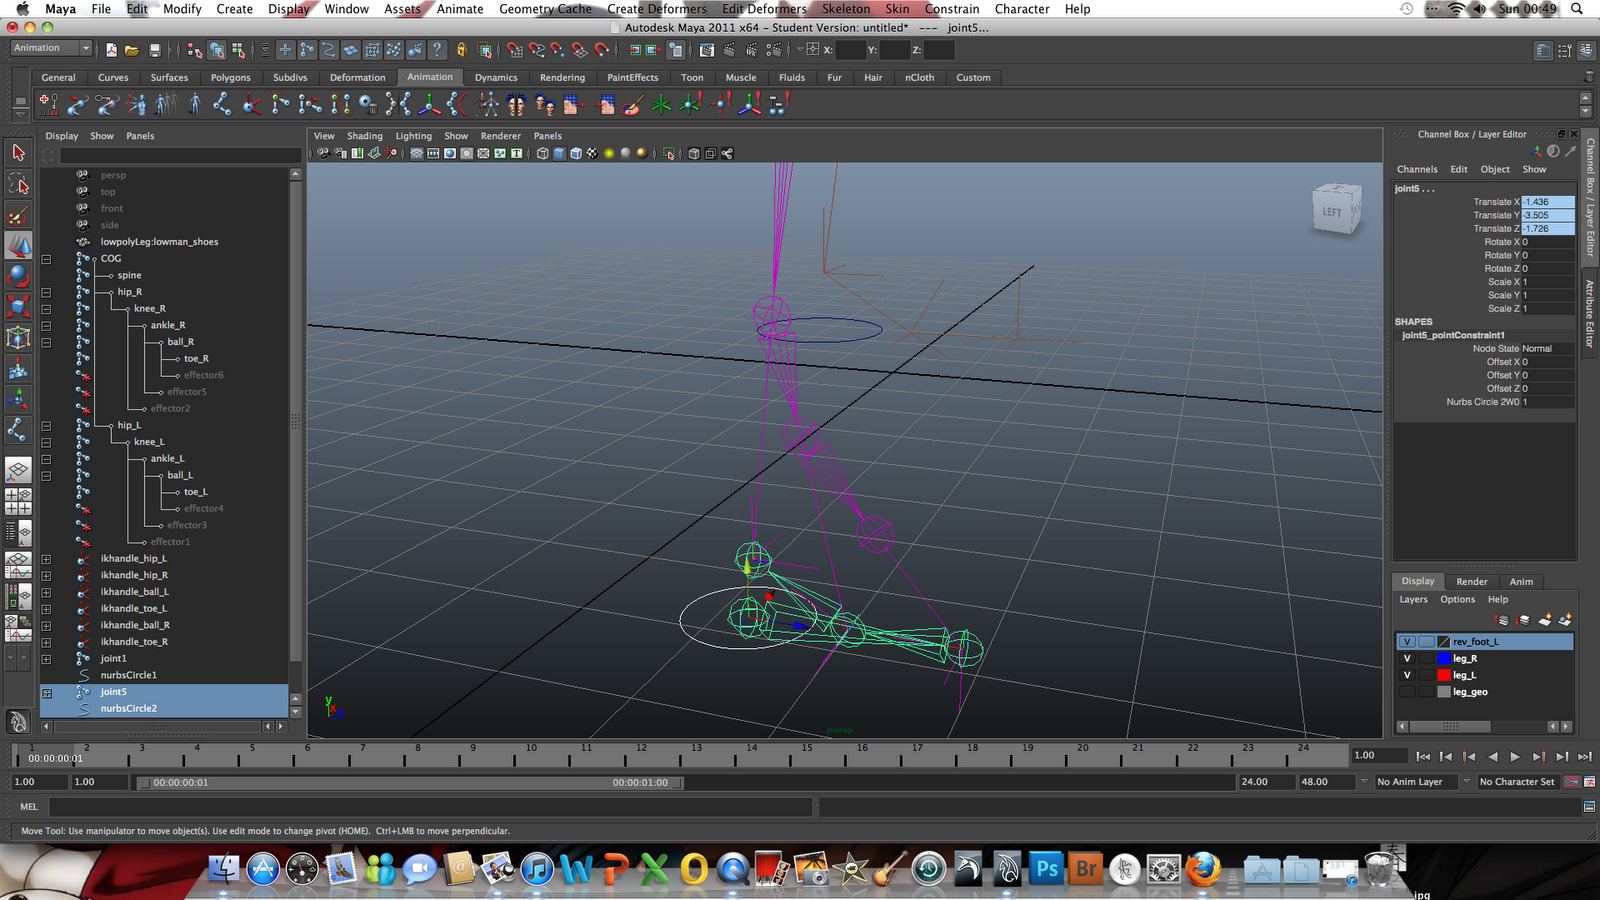Image resolution: width=1600 pixels, height=900 pixels.
Task: Toggle display type box of leg_R layer
Action: [1426, 659]
